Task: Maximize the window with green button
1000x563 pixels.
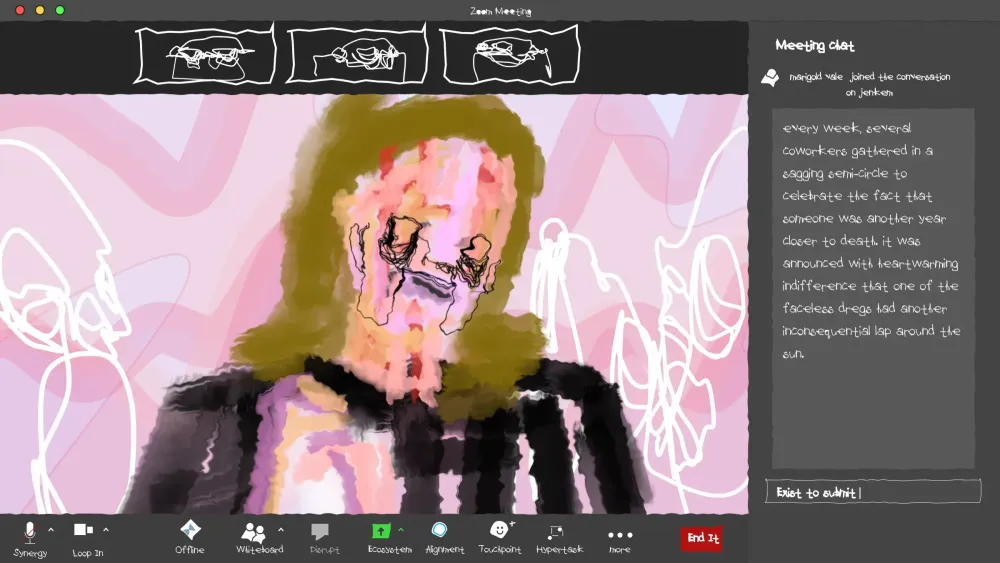Action: point(60,10)
